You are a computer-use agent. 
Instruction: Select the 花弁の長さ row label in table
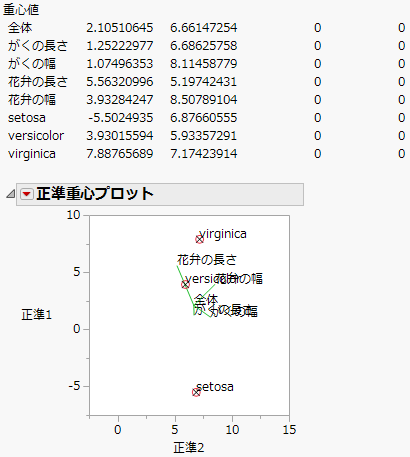pyautogui.click(x=38, y=82)
